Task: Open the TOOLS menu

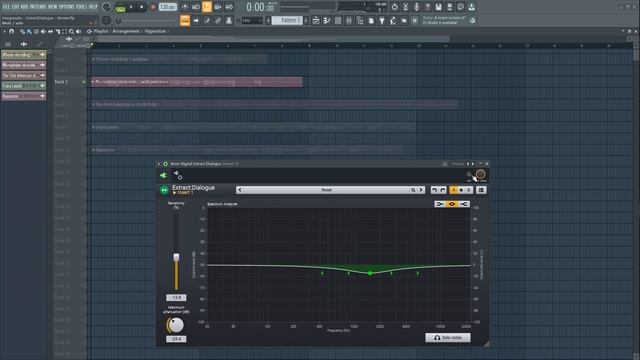Action: point(82,7)
